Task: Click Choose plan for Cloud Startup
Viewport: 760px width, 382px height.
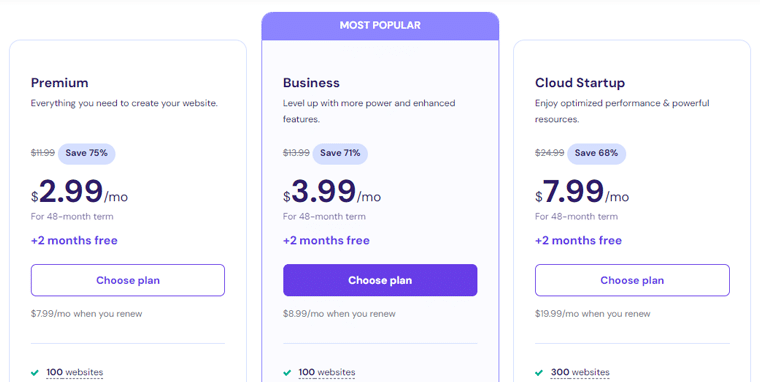Action: click(x=632, y=280)
